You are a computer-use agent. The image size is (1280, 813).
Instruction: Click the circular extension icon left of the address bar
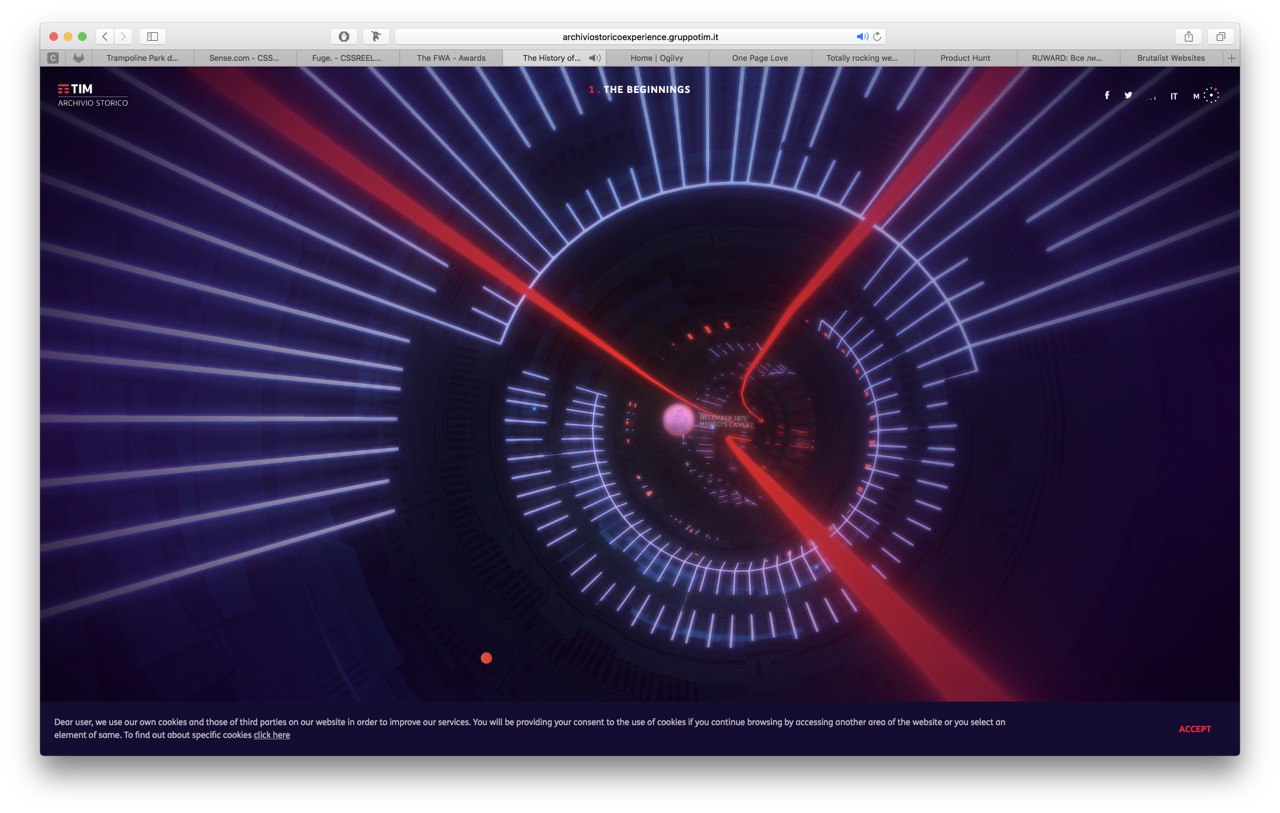point(343,36)
